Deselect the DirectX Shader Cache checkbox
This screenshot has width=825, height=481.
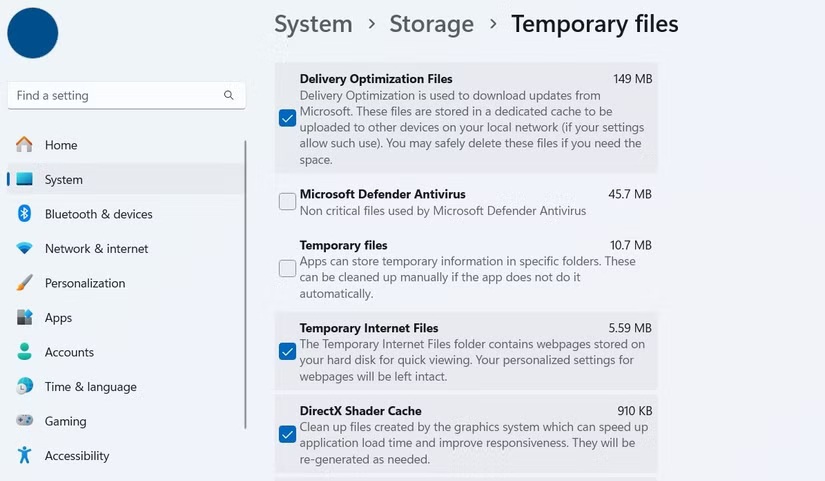[287, 434]
